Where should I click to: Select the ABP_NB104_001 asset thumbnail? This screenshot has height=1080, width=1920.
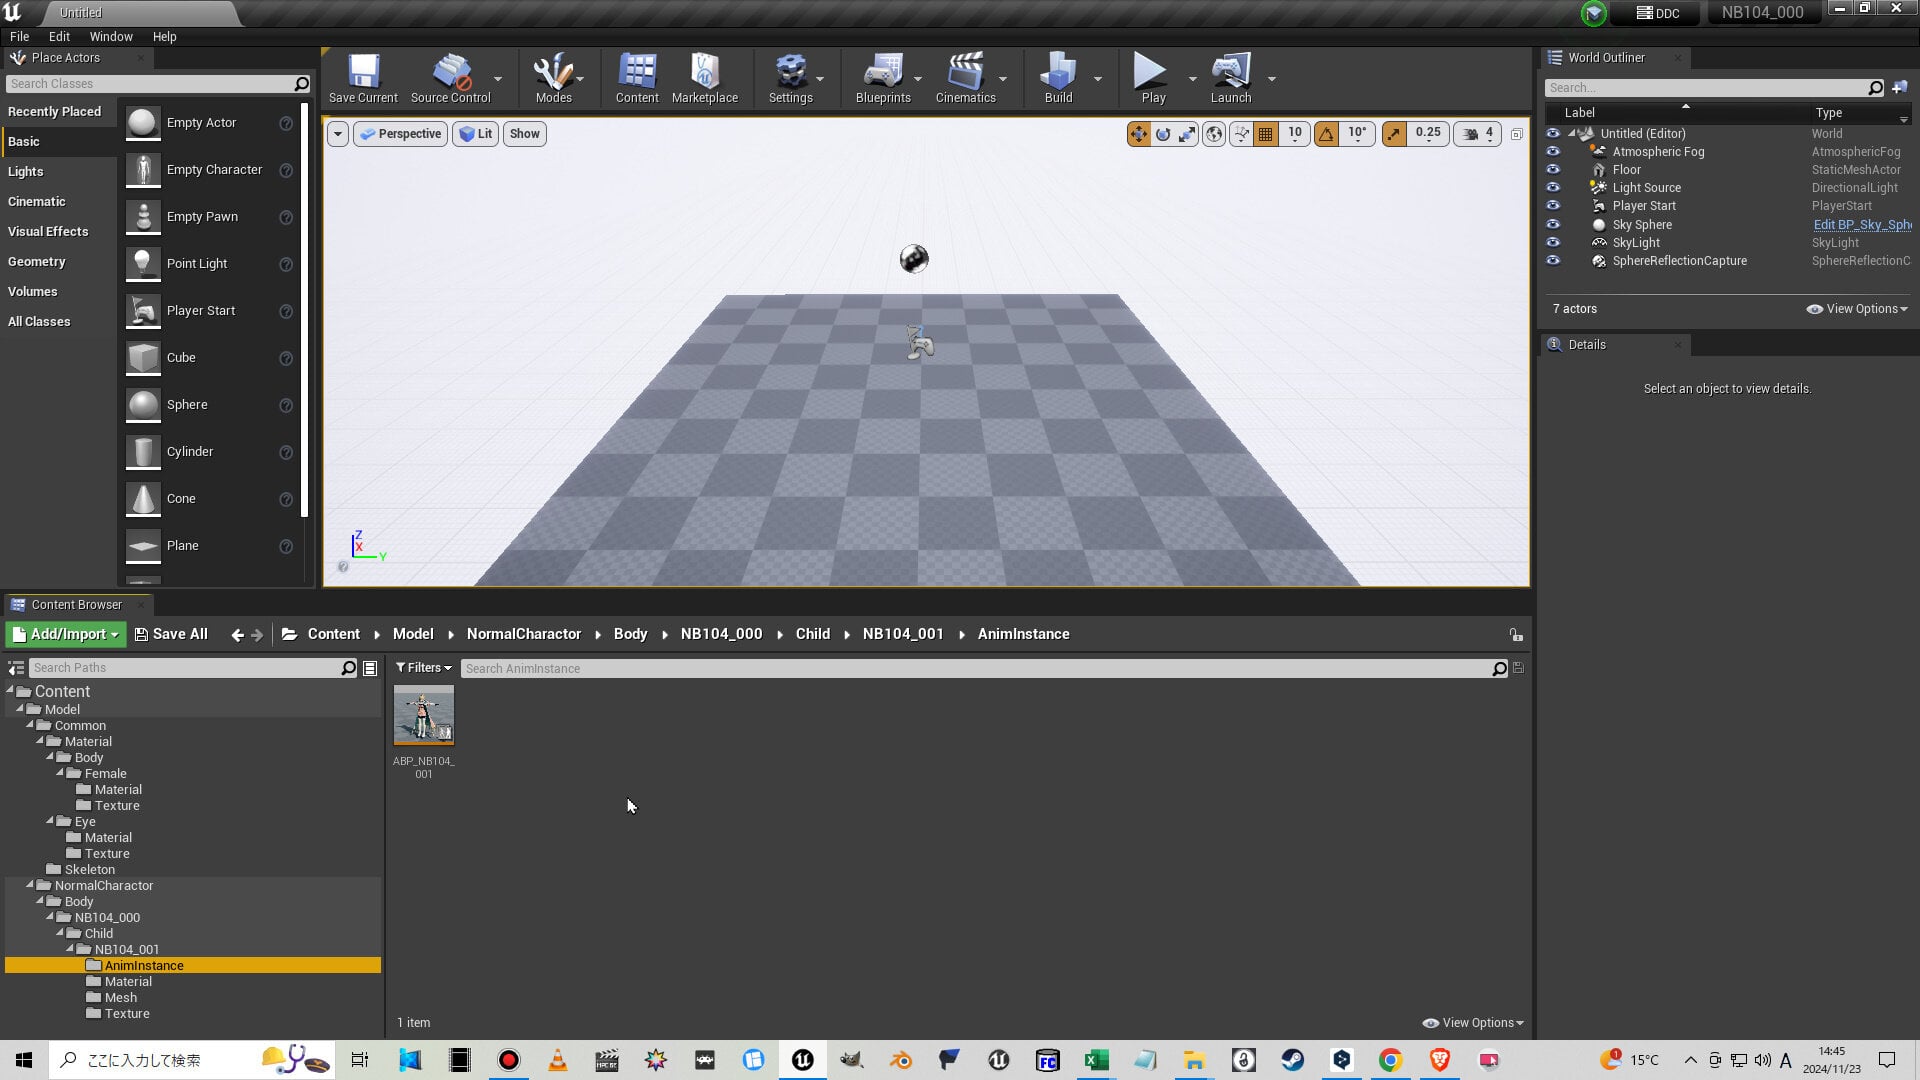point(424,715)
